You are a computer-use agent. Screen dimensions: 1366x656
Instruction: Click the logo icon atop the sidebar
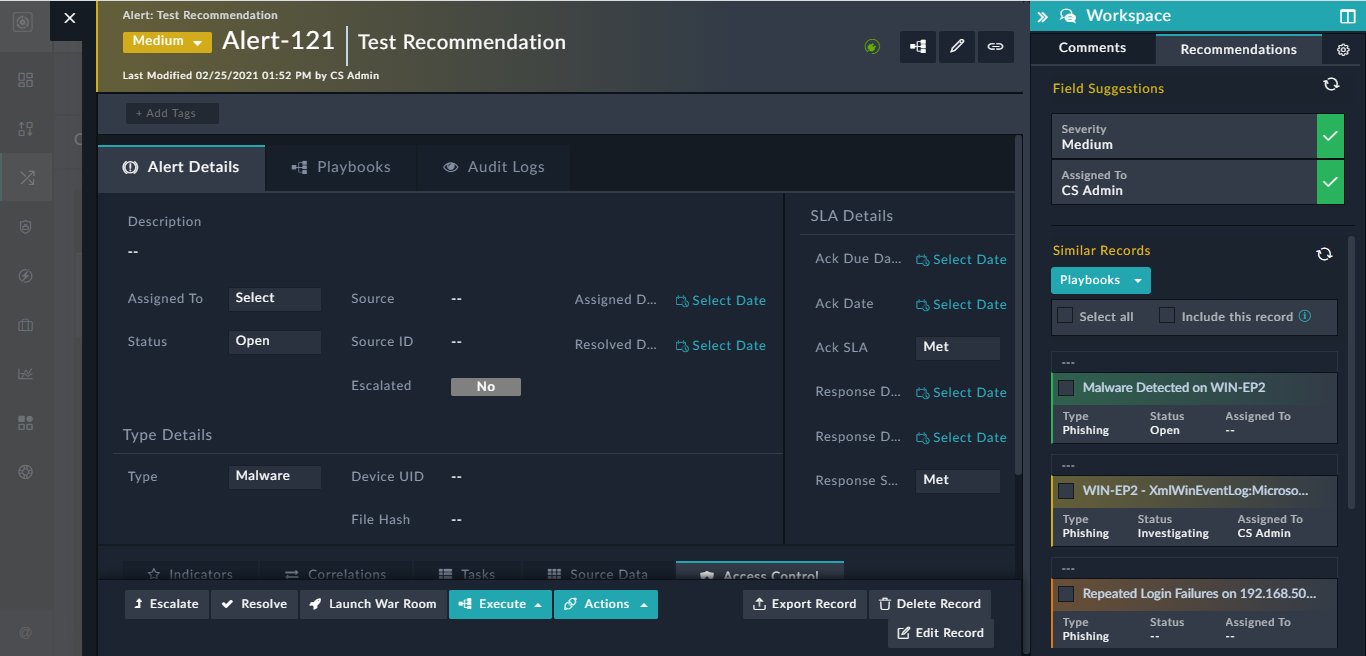[25, 20]
